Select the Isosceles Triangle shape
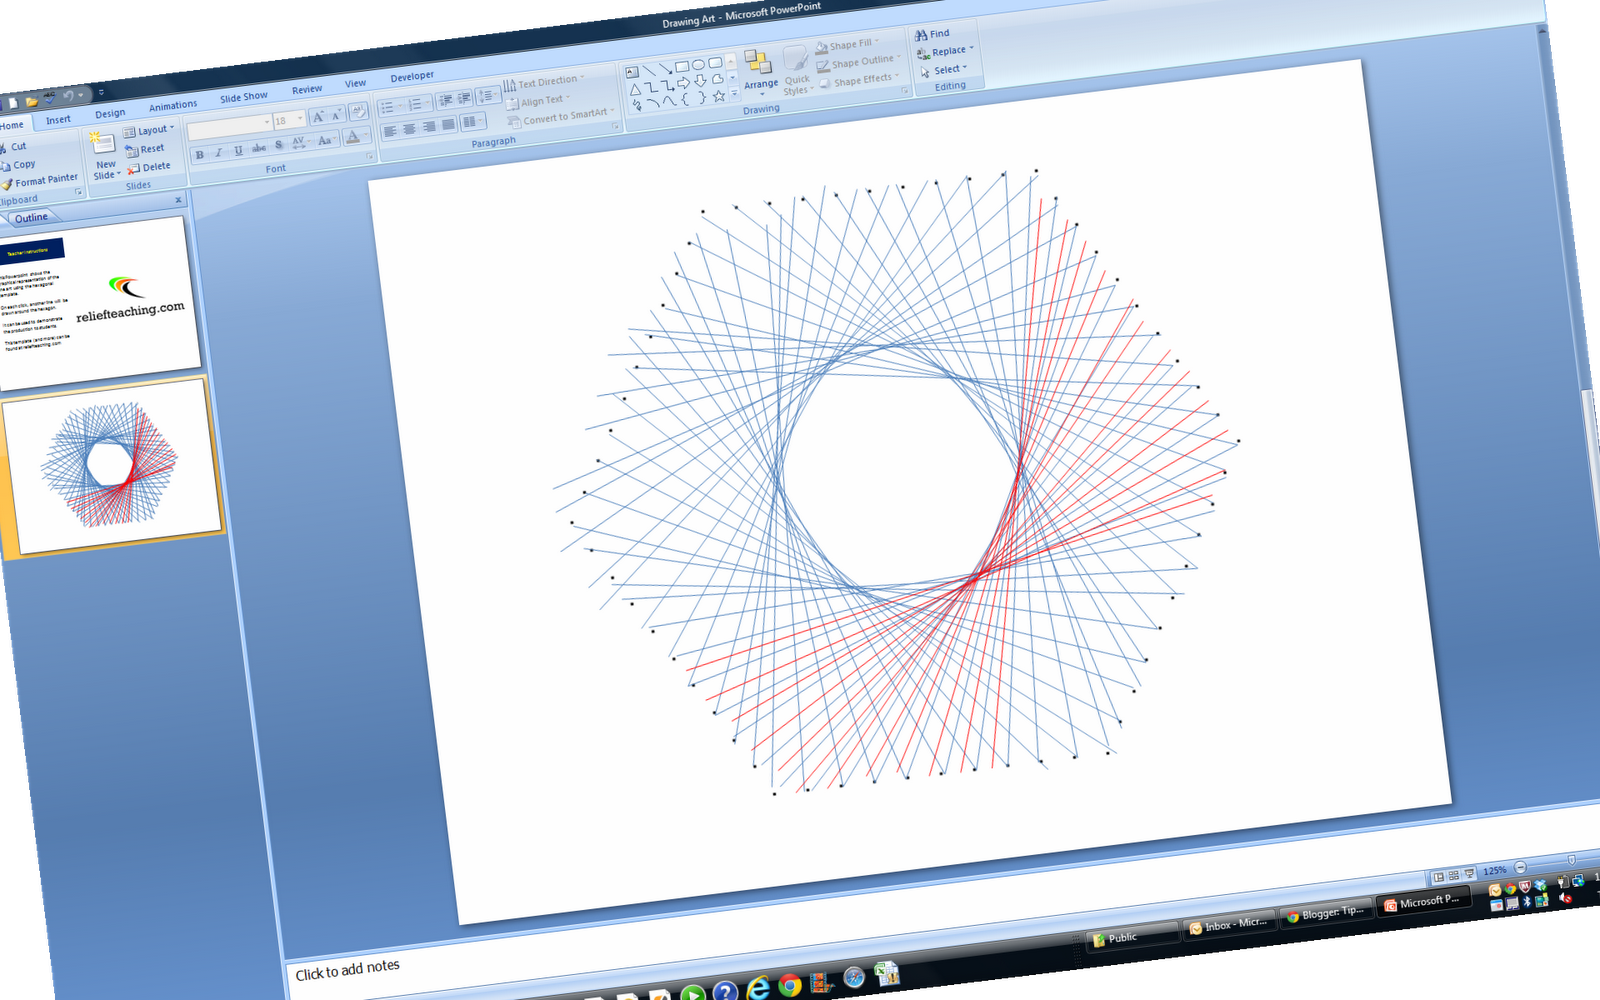This screenshot has width=1600, height=1000. (x=635, y=90)
